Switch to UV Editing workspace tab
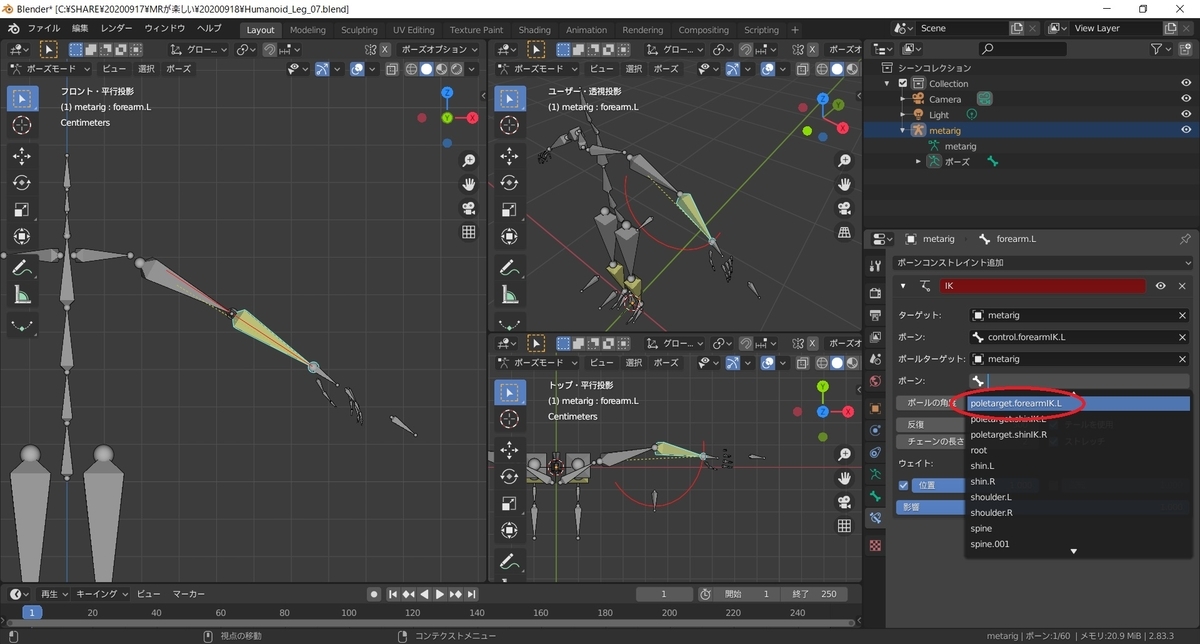Screen dimensions: 1200x644 pyautogui.click(x=413, y=30)
